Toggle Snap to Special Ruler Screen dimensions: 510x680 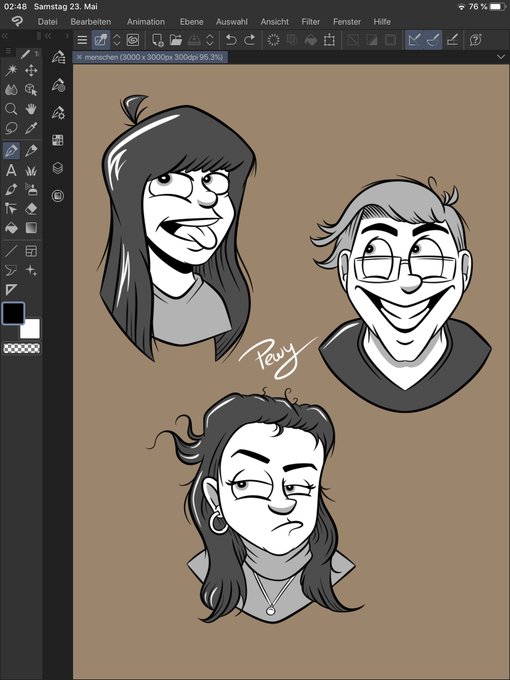(x=433, y=40)
